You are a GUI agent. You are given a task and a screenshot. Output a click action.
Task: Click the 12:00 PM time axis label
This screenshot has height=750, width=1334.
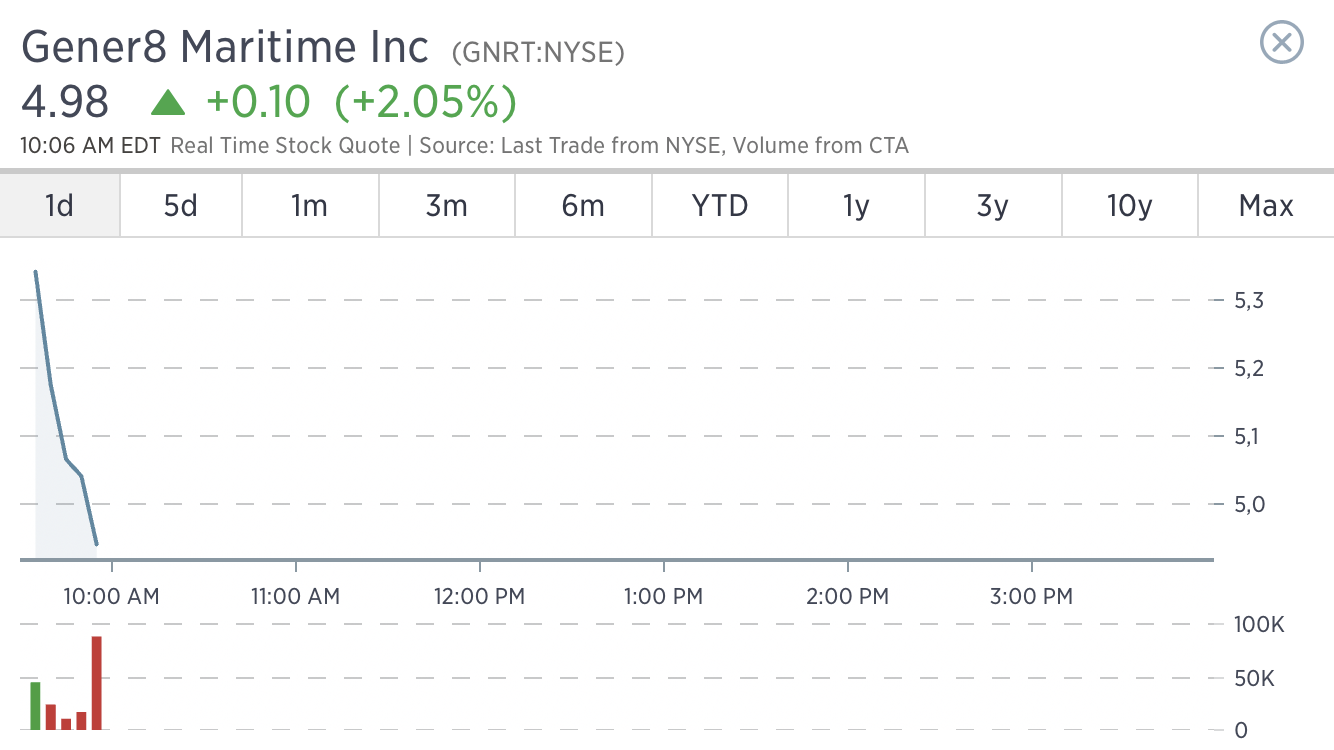coord(479,597)
